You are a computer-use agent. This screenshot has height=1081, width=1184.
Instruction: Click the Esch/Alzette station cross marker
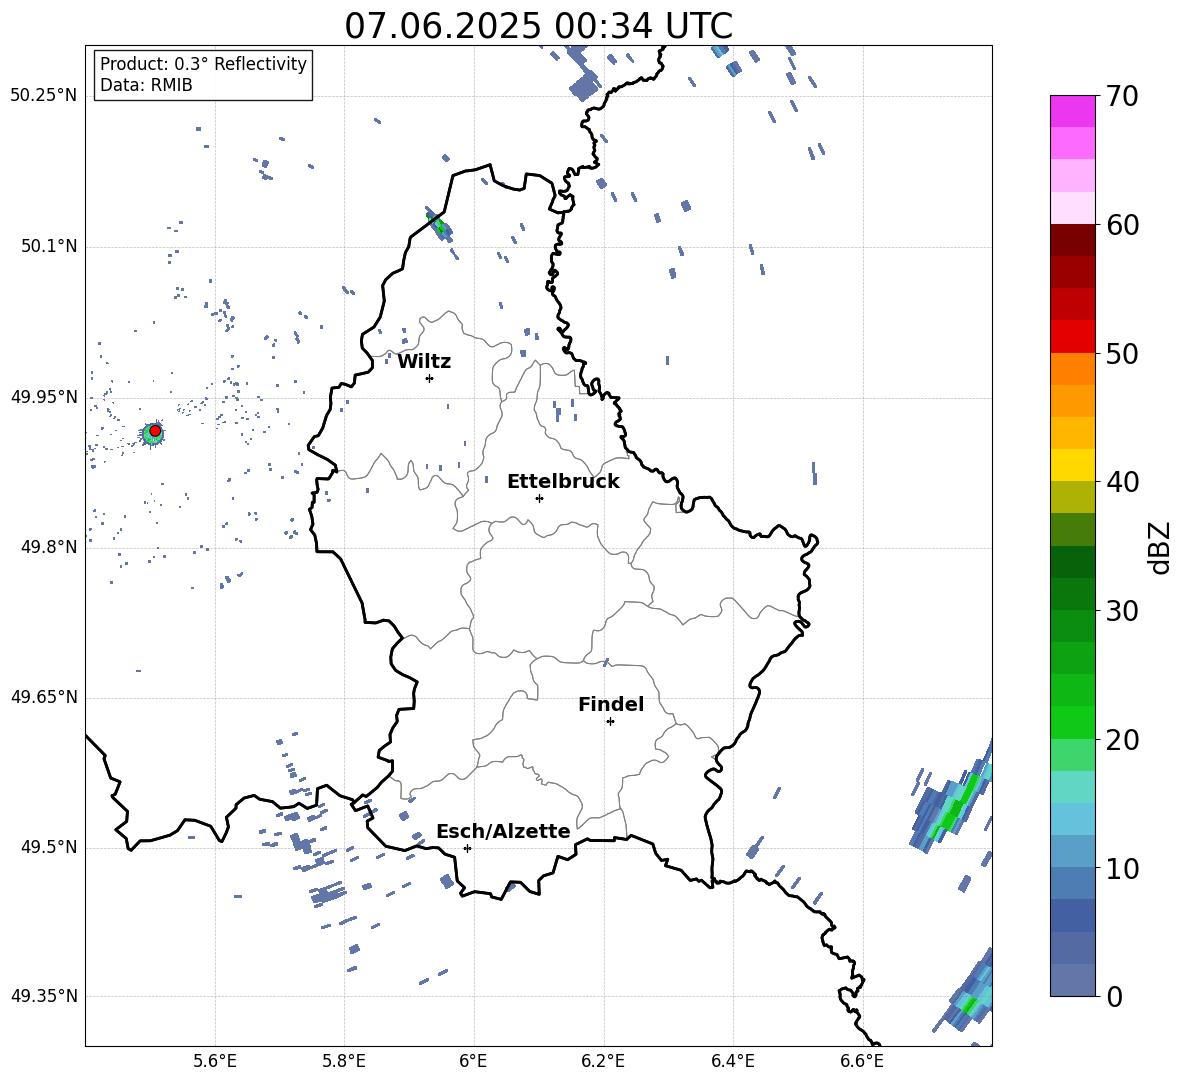pyautogui.click(x=467, y=848)
